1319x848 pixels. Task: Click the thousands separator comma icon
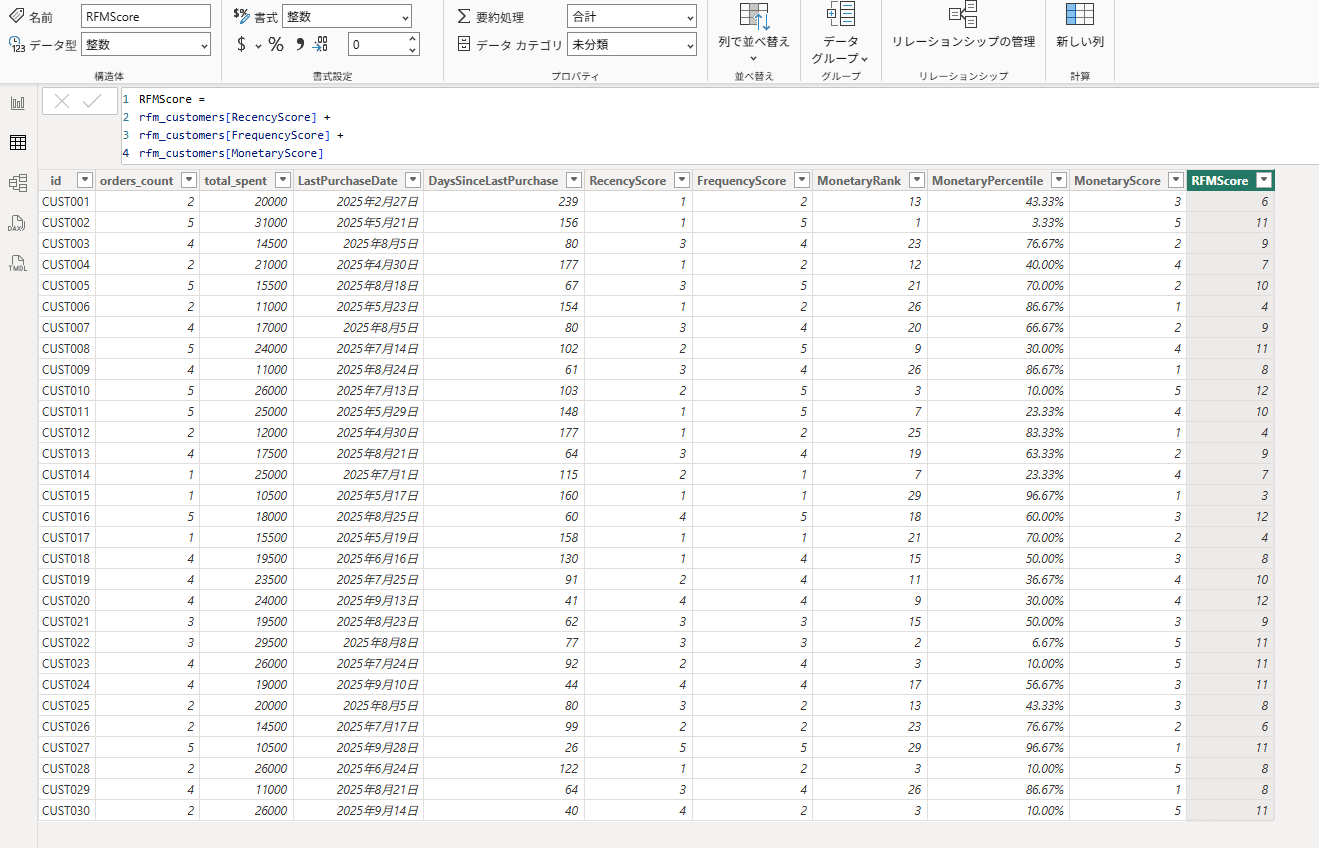[x=298, y=45]
